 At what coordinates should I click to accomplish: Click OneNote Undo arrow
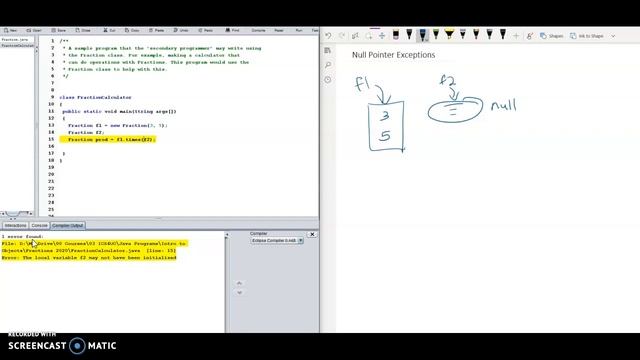click(328, 36)
